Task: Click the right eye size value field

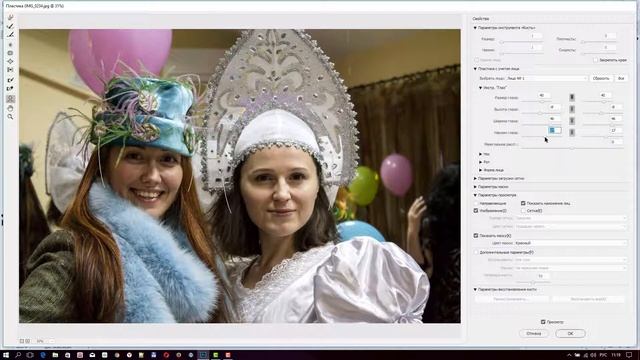Action: pos(605,95)
